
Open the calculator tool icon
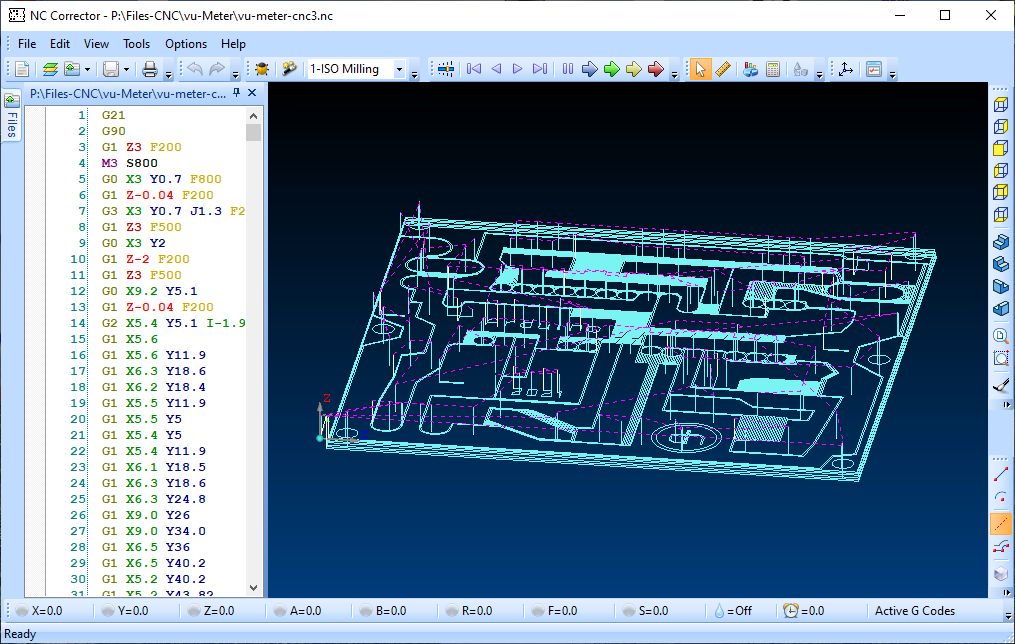click(x=773, y=69)
